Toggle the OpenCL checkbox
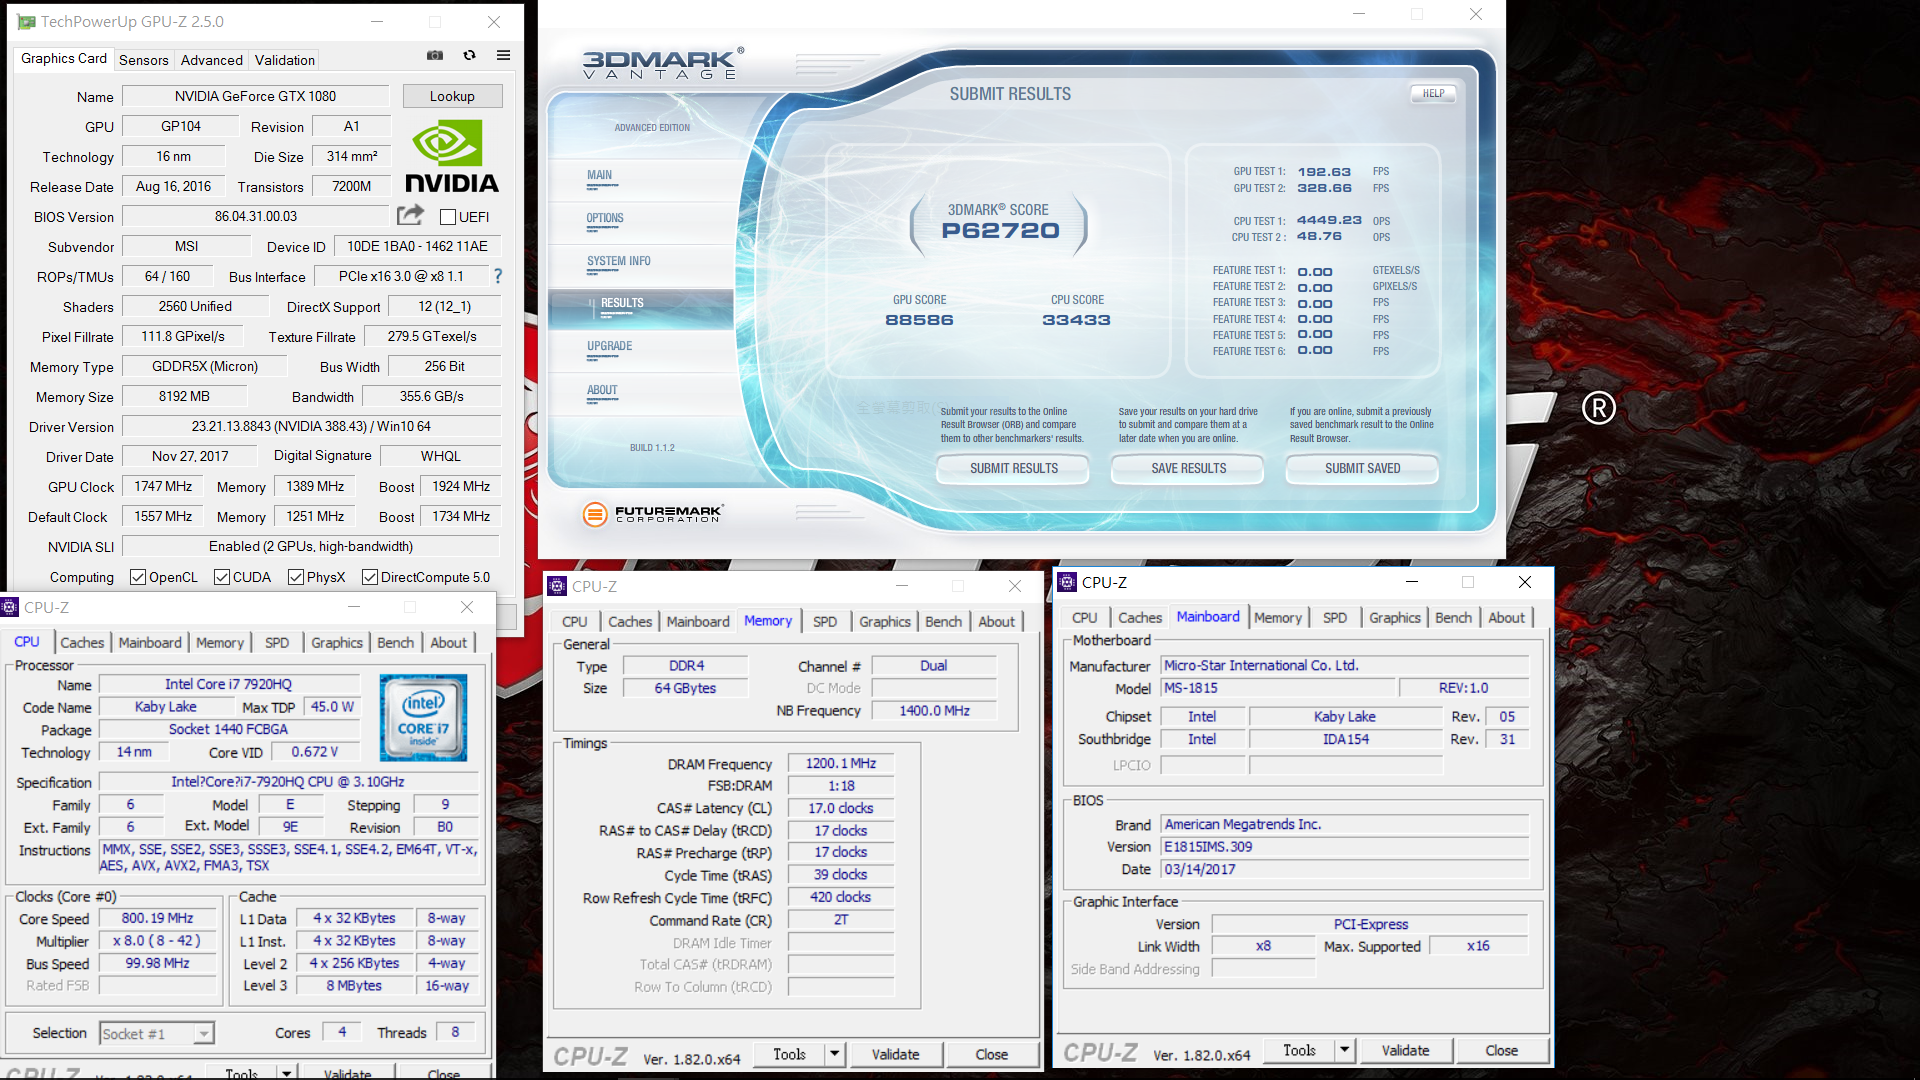1920x1080 pixels. point(138,577)
